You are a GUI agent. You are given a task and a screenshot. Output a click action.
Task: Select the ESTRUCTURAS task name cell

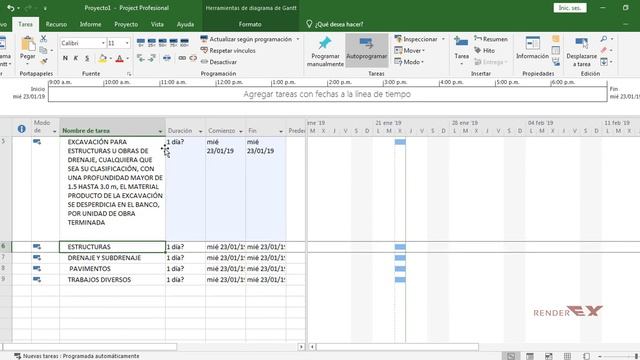(x=113, y=247)
